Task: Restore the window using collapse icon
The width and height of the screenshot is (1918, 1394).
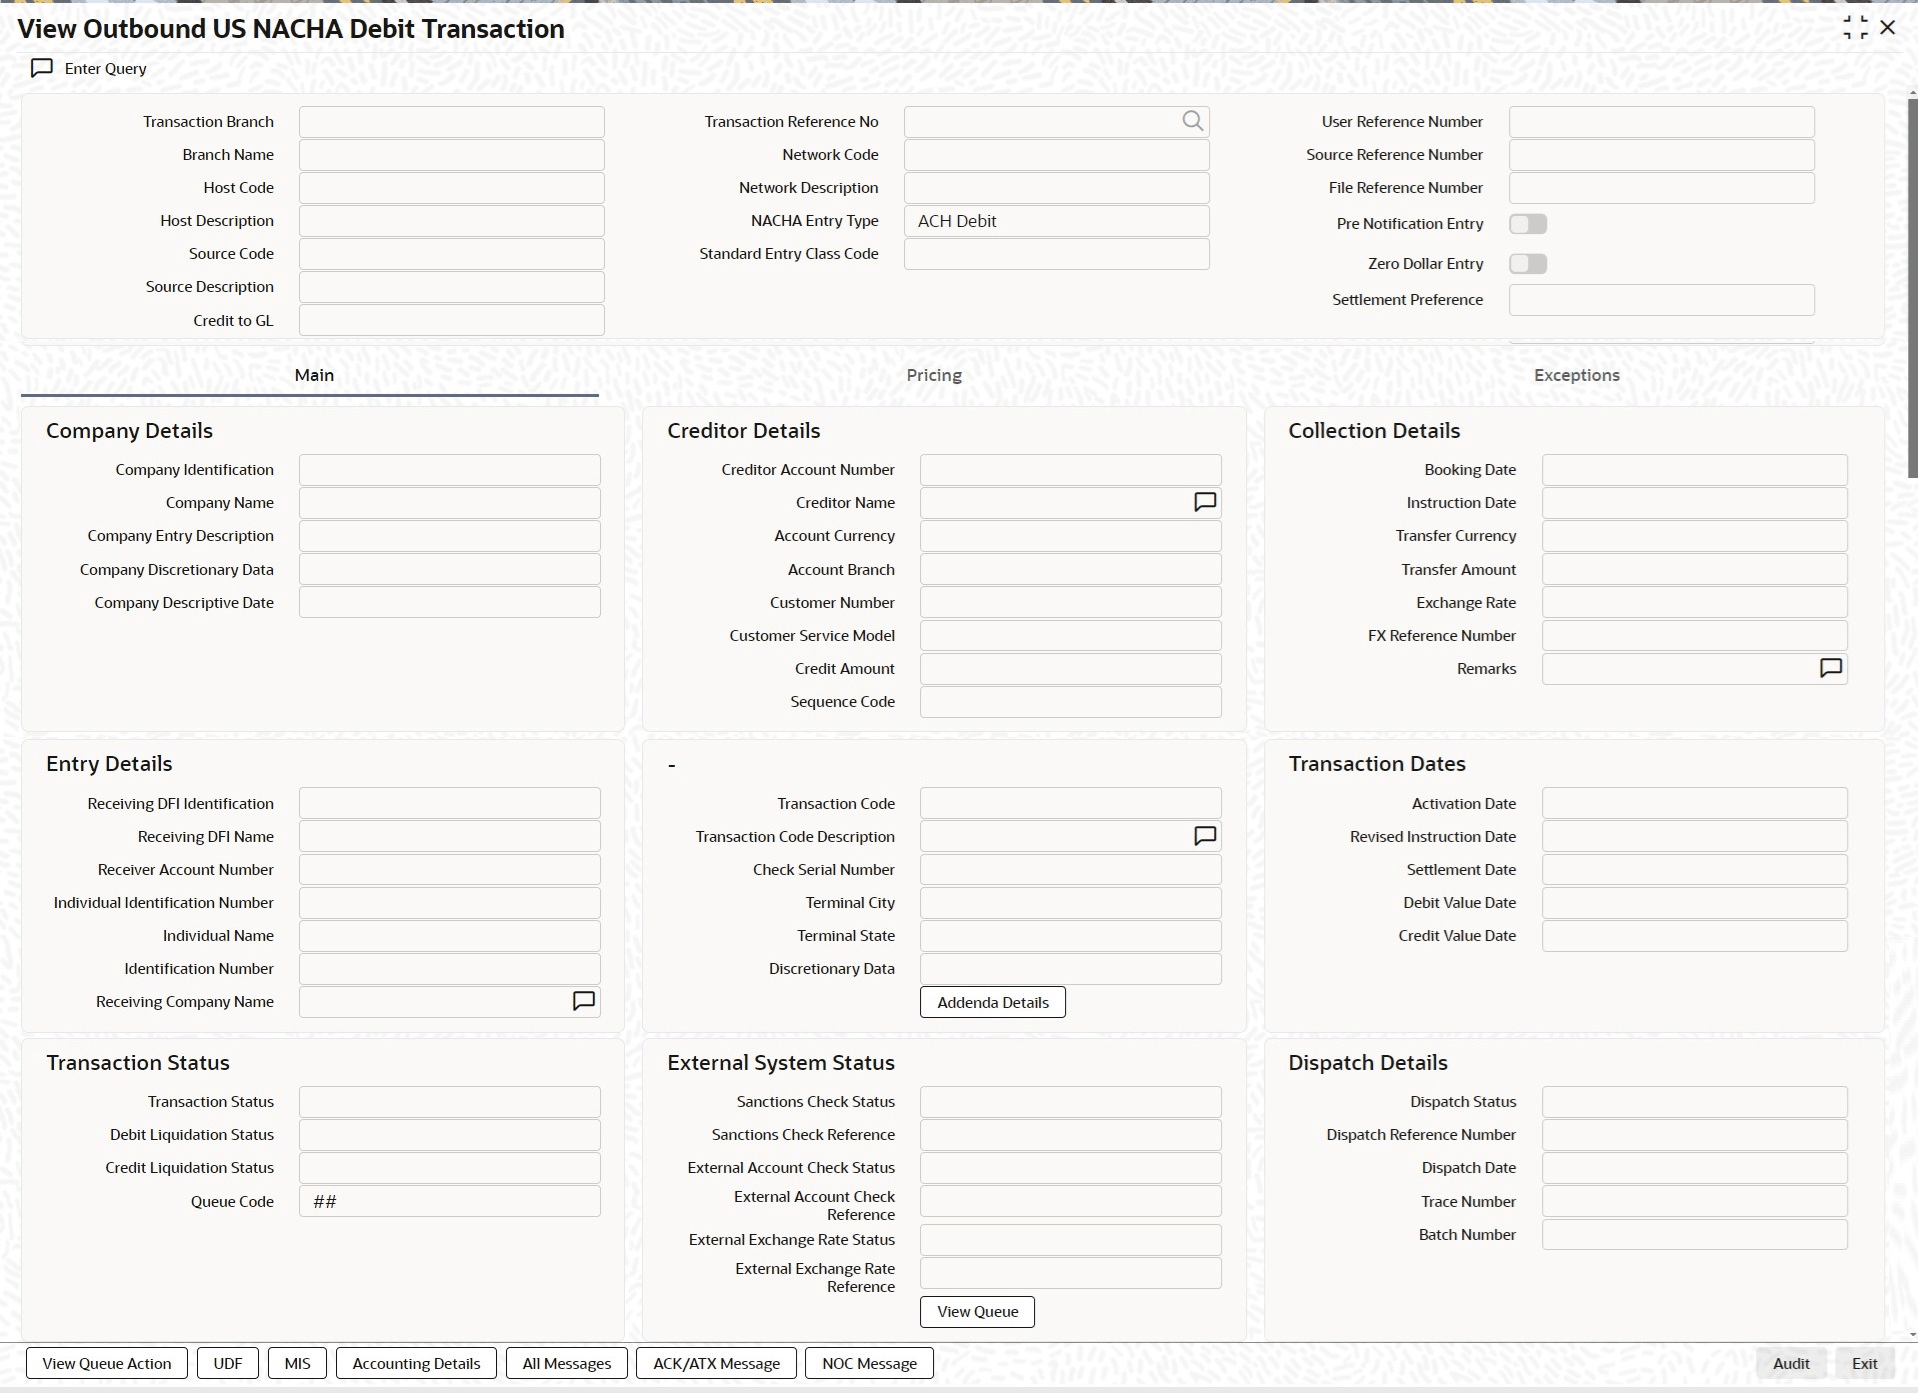Action: pyautogui.click(x=1855, y=28)
